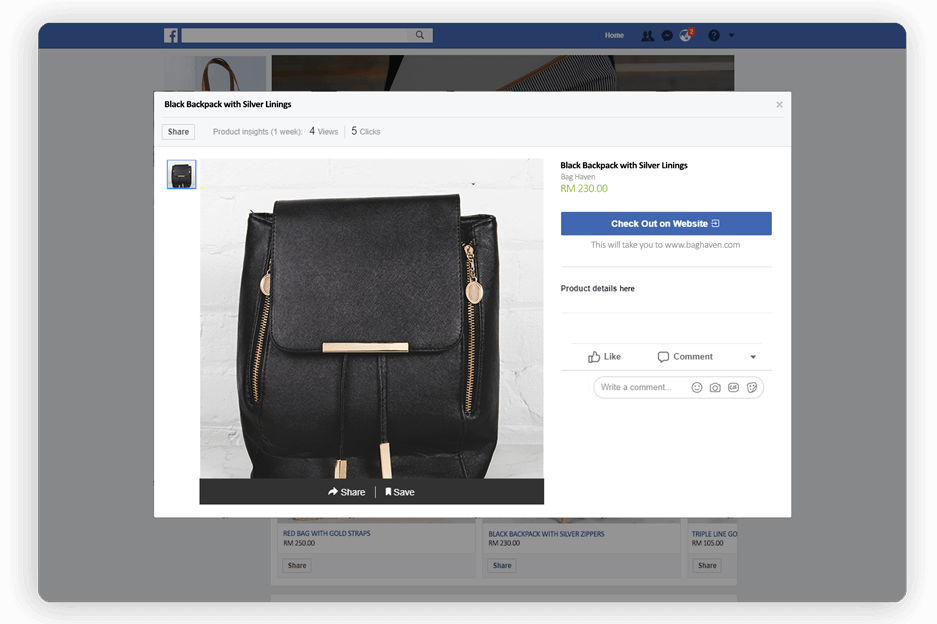The width and height of the screenshot is (937, 624).
Task: Add a sticker to the comment
Action: coord(752,387)
